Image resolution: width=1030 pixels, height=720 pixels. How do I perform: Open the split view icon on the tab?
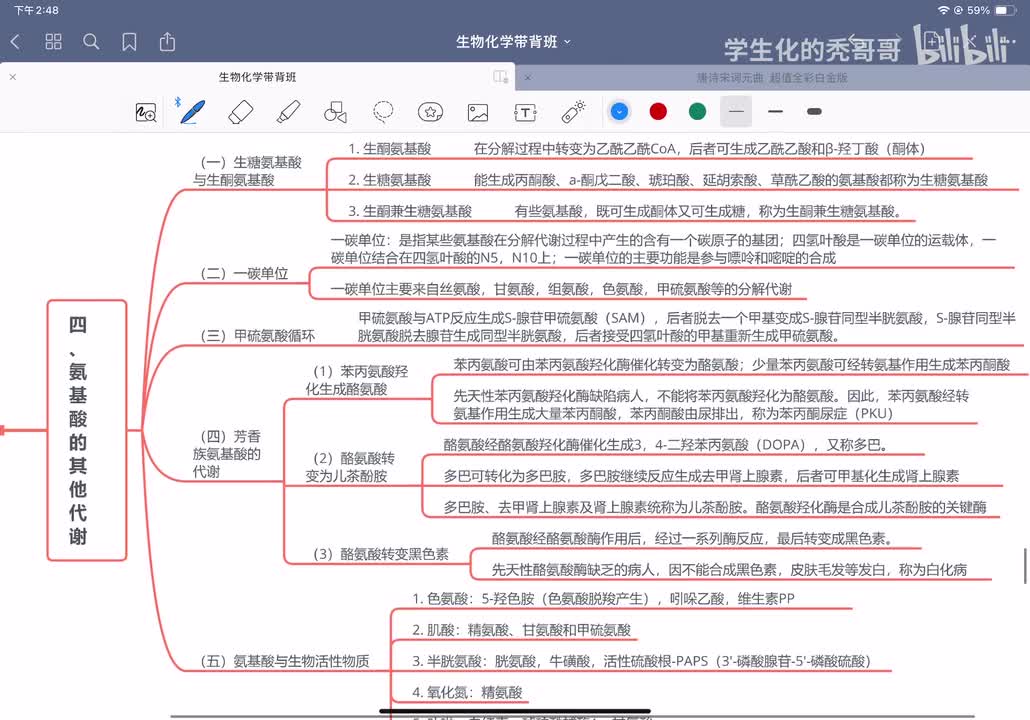[501, 77]
